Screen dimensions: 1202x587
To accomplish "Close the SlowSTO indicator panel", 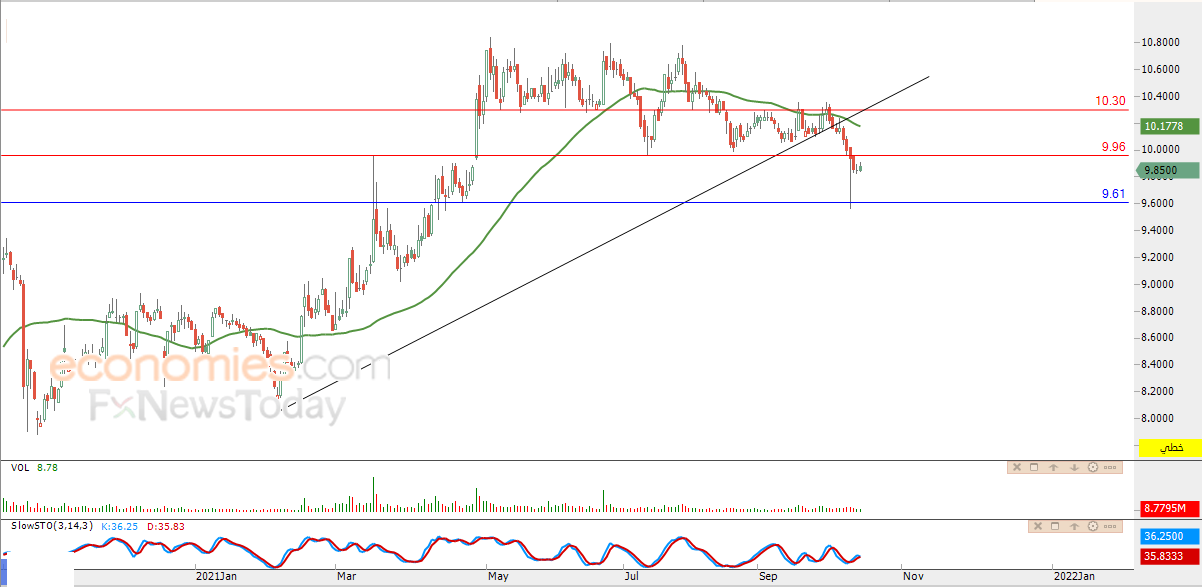I will point(1038,526).
